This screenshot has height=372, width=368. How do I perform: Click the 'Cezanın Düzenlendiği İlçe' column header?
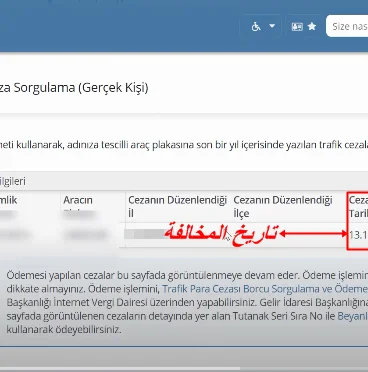click(x=283, y=206)
